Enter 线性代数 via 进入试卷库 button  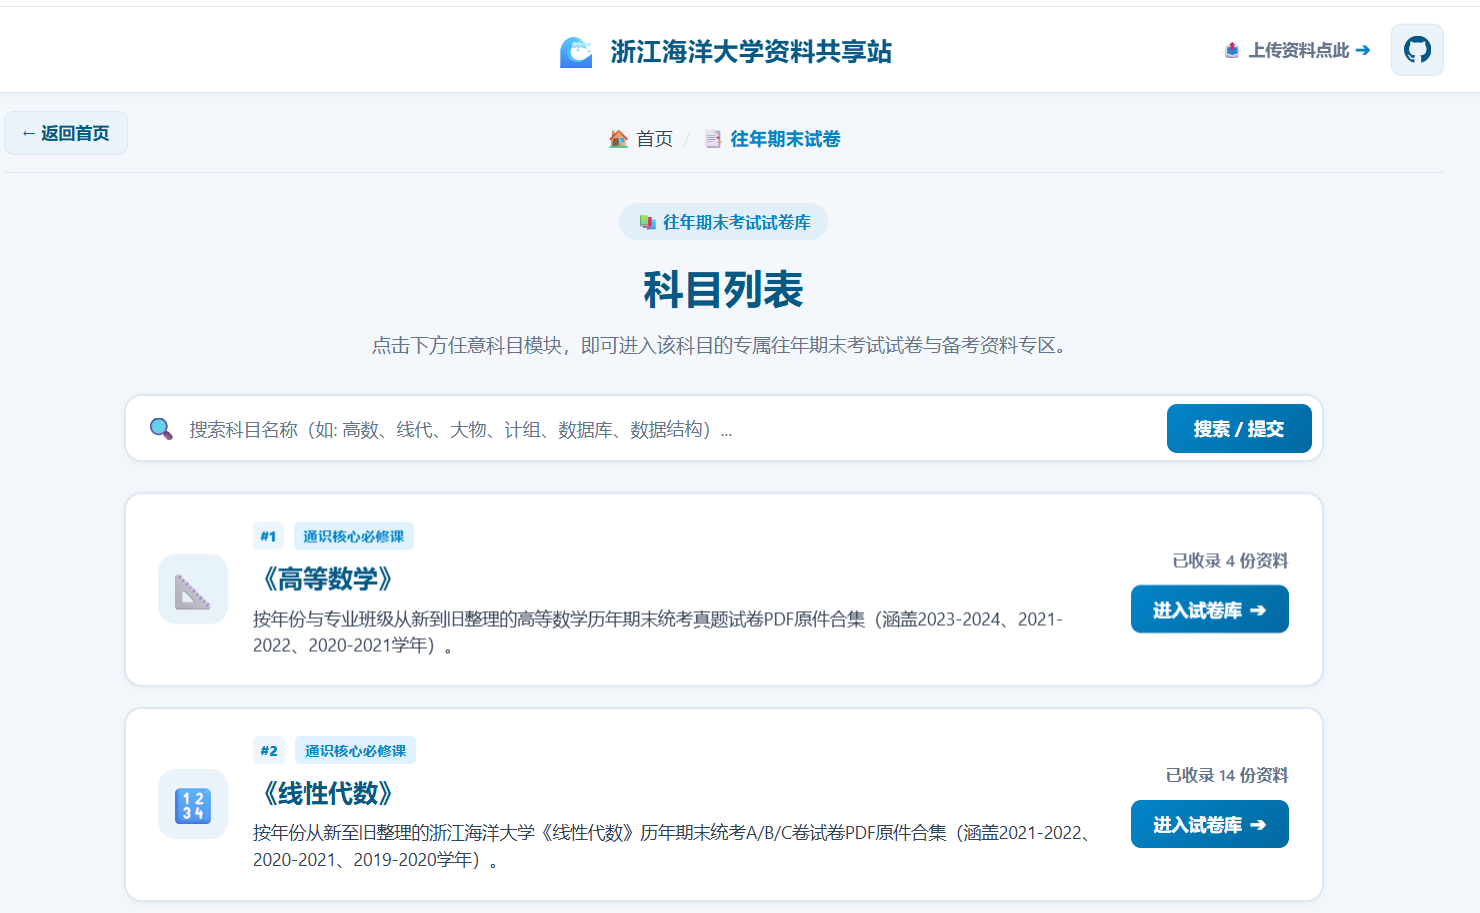click(x=1209, y=824)
